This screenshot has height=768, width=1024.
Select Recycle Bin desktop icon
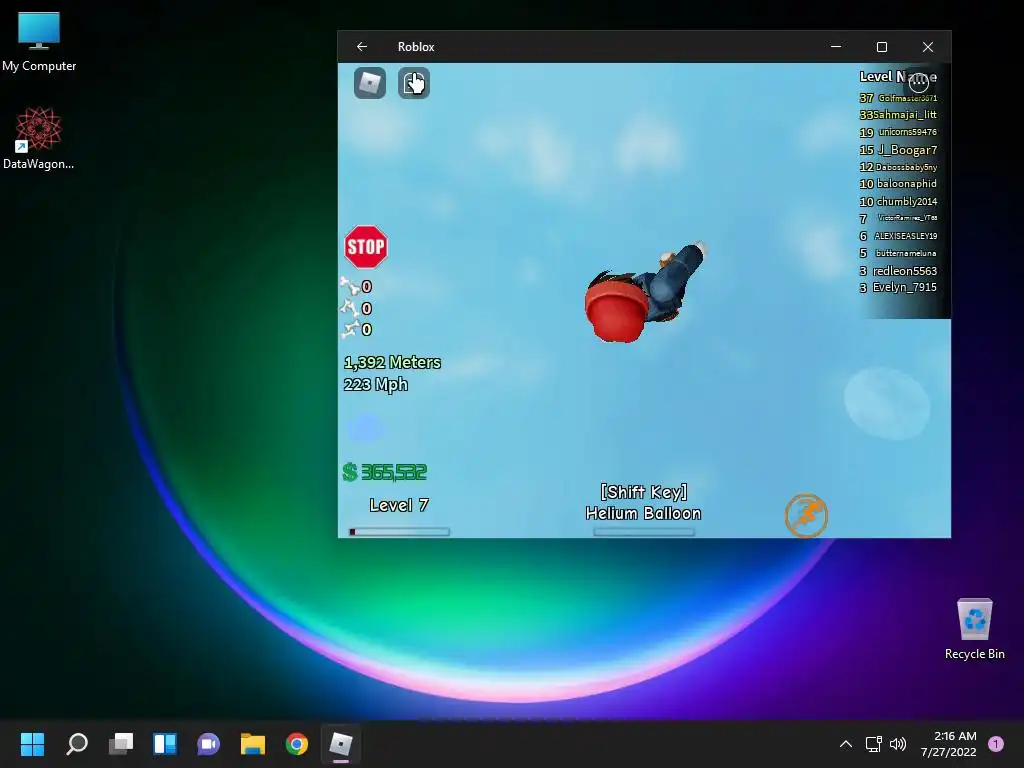(974, 629)
